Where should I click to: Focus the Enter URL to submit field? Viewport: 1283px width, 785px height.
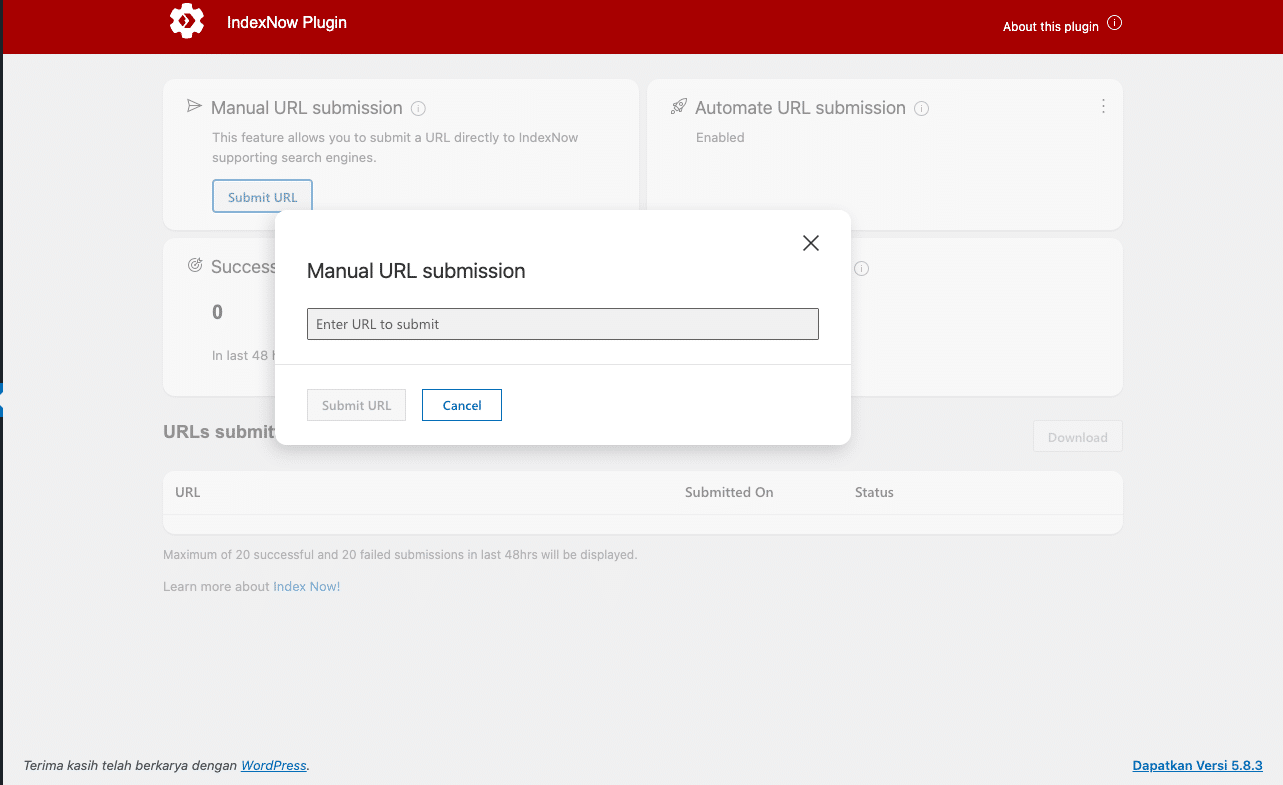click(x=563, y=324)
